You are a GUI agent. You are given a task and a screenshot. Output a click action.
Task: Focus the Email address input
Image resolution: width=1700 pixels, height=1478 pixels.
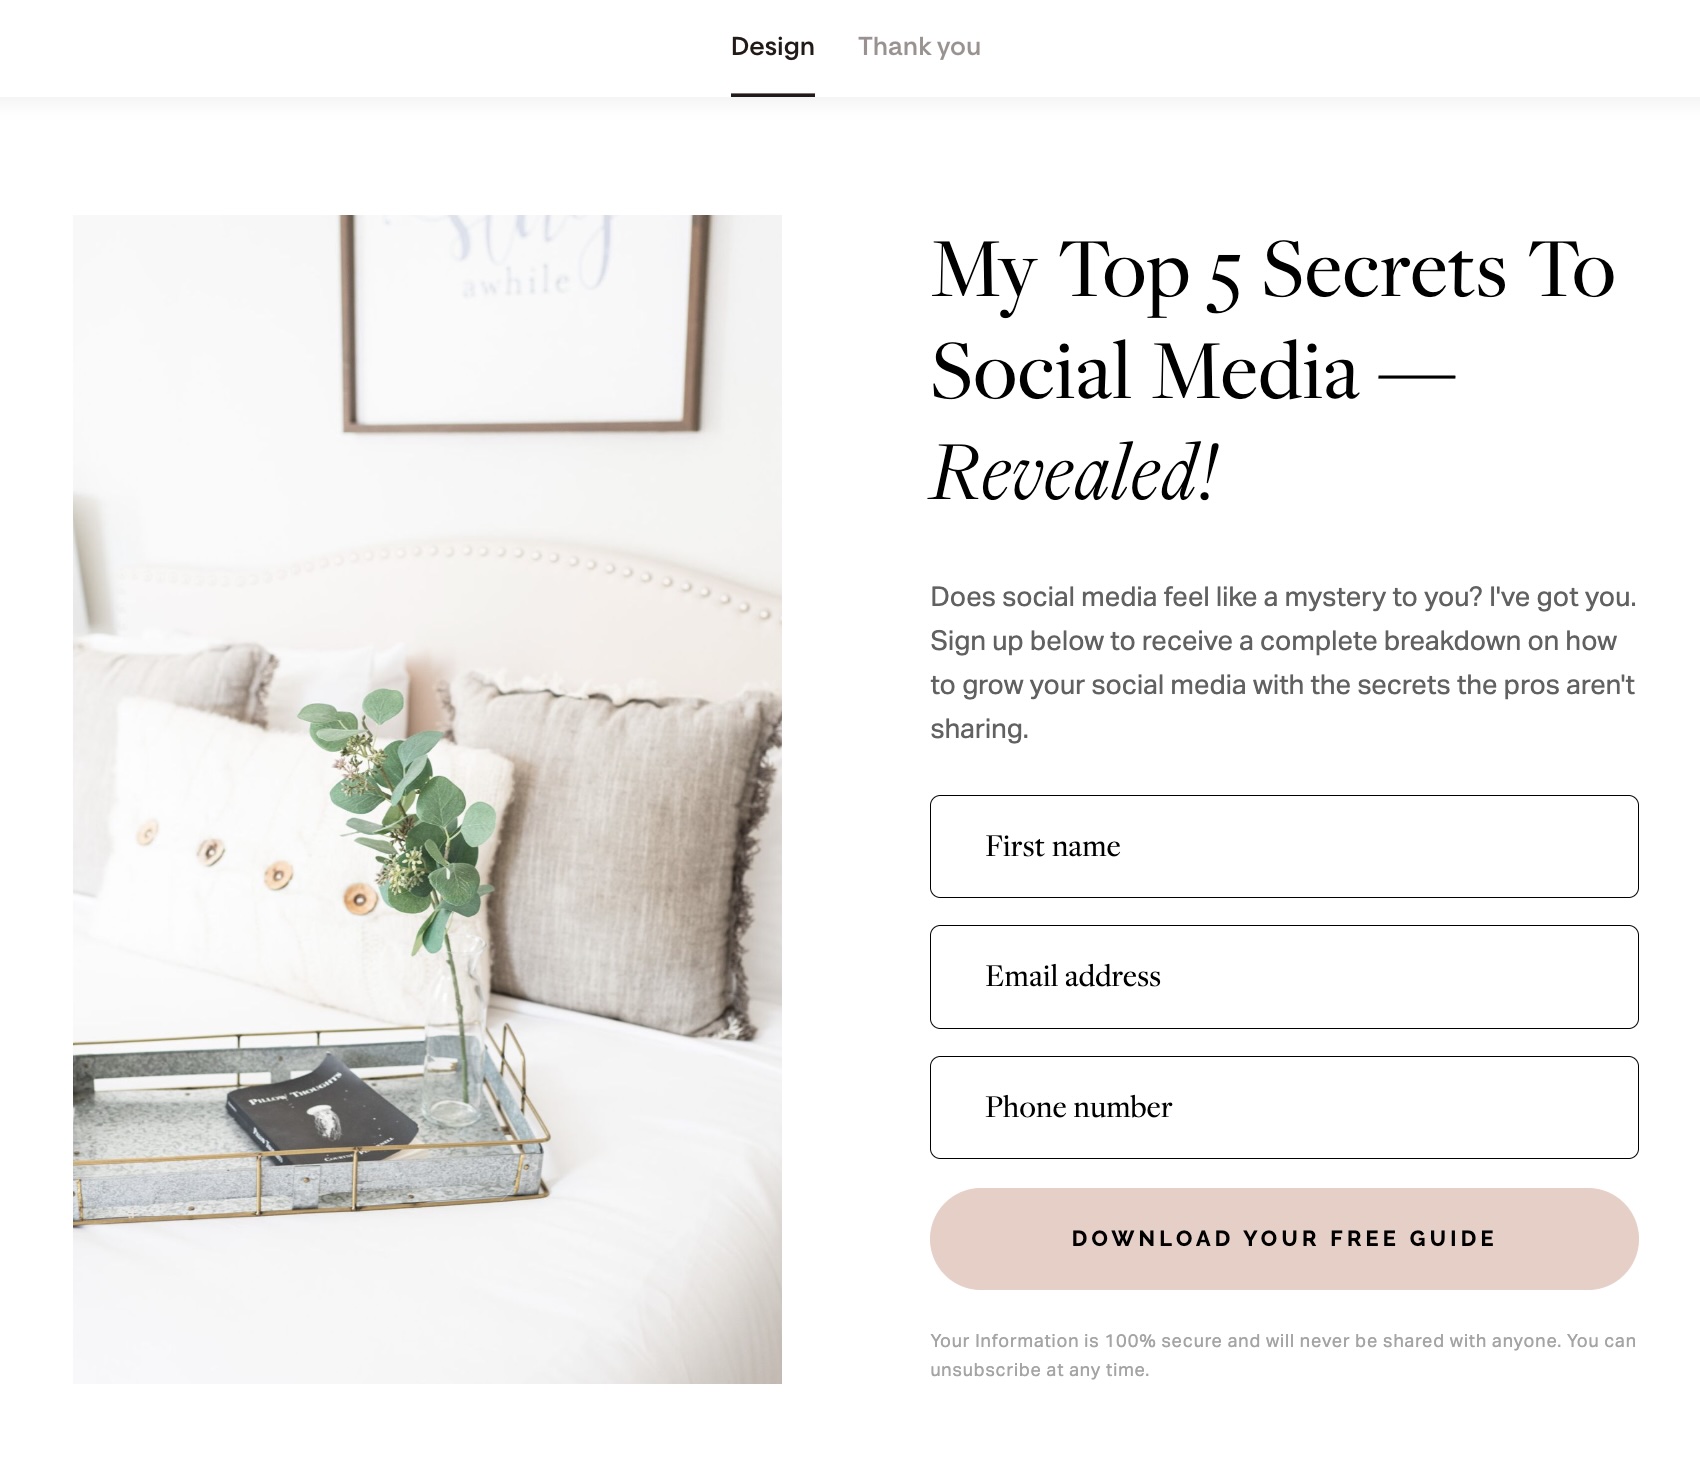(1284, 977)
